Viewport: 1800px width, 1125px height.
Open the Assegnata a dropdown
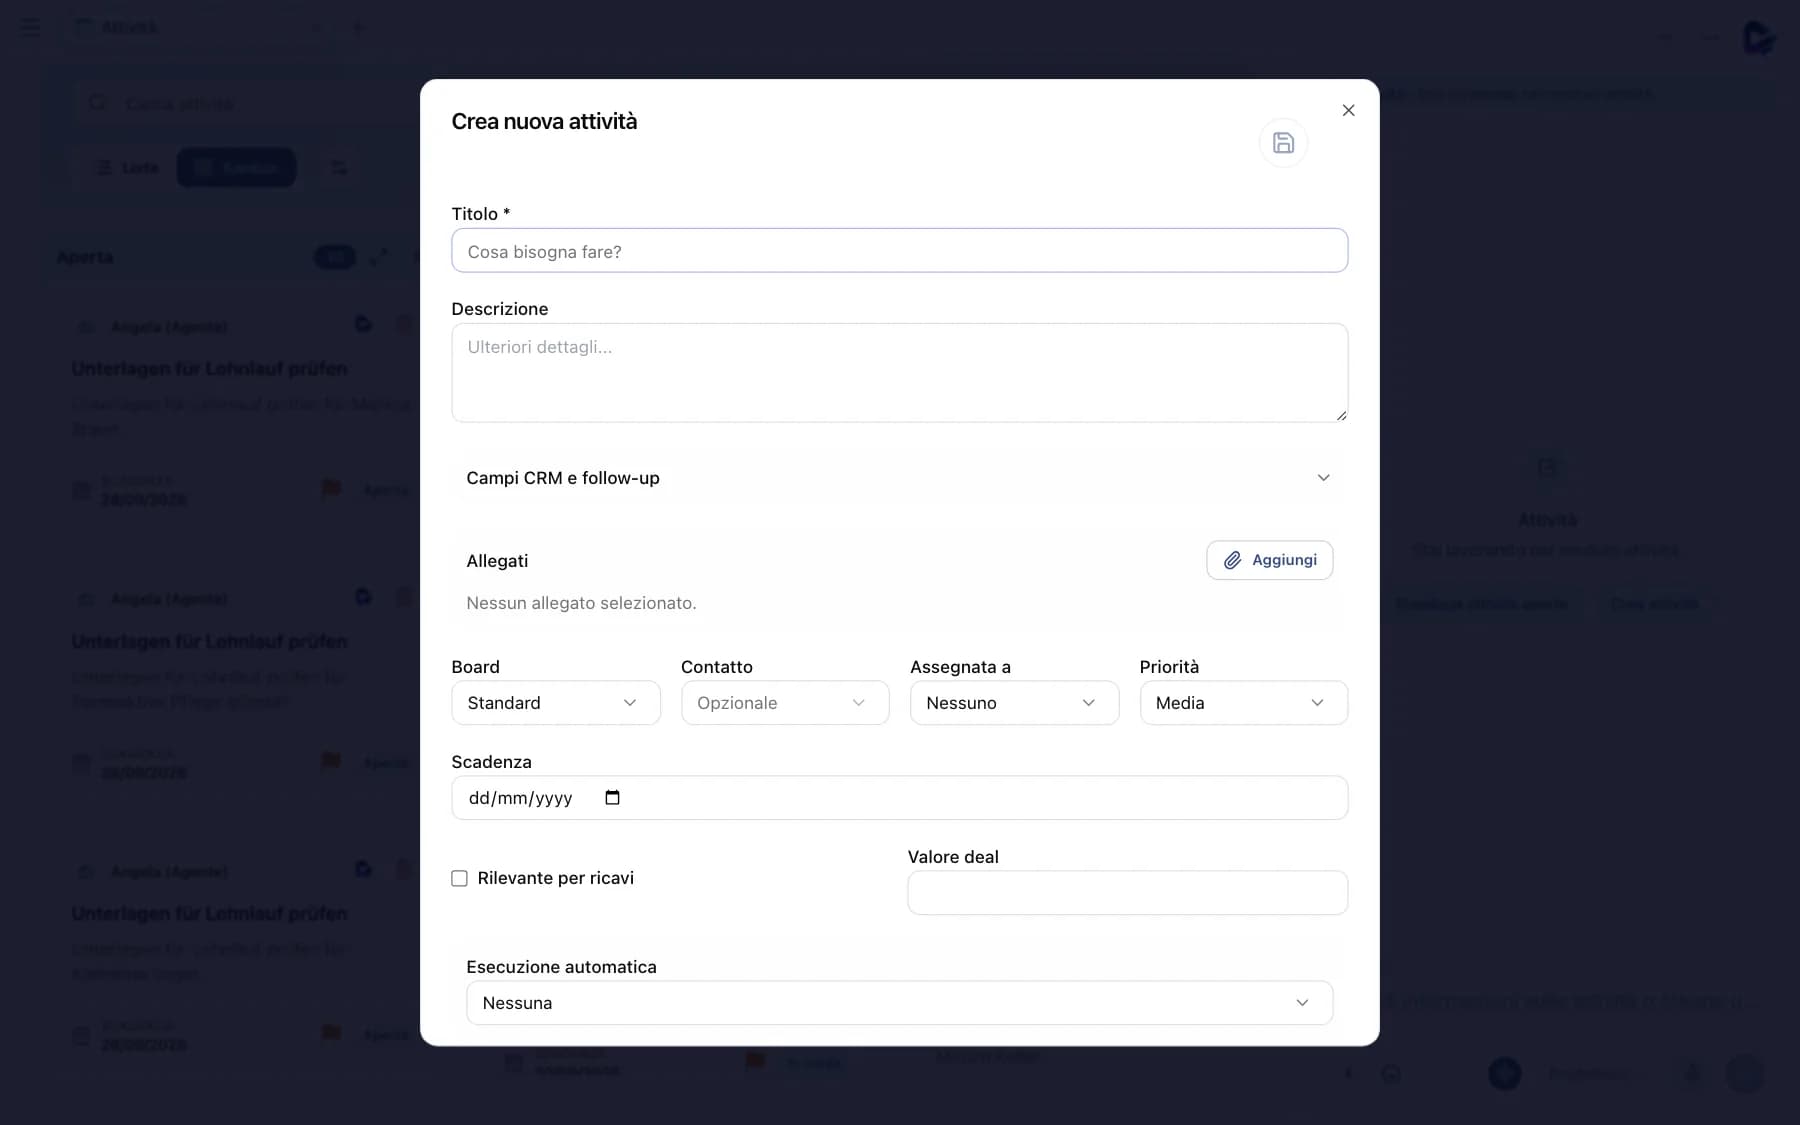pyautogui.click(x=1014, y=703)
